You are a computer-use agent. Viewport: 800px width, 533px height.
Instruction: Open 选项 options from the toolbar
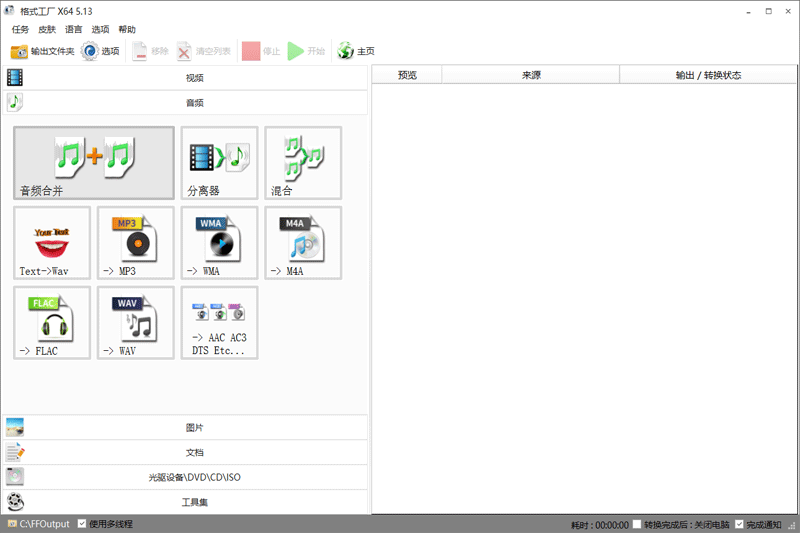click(x=101, y=51)
